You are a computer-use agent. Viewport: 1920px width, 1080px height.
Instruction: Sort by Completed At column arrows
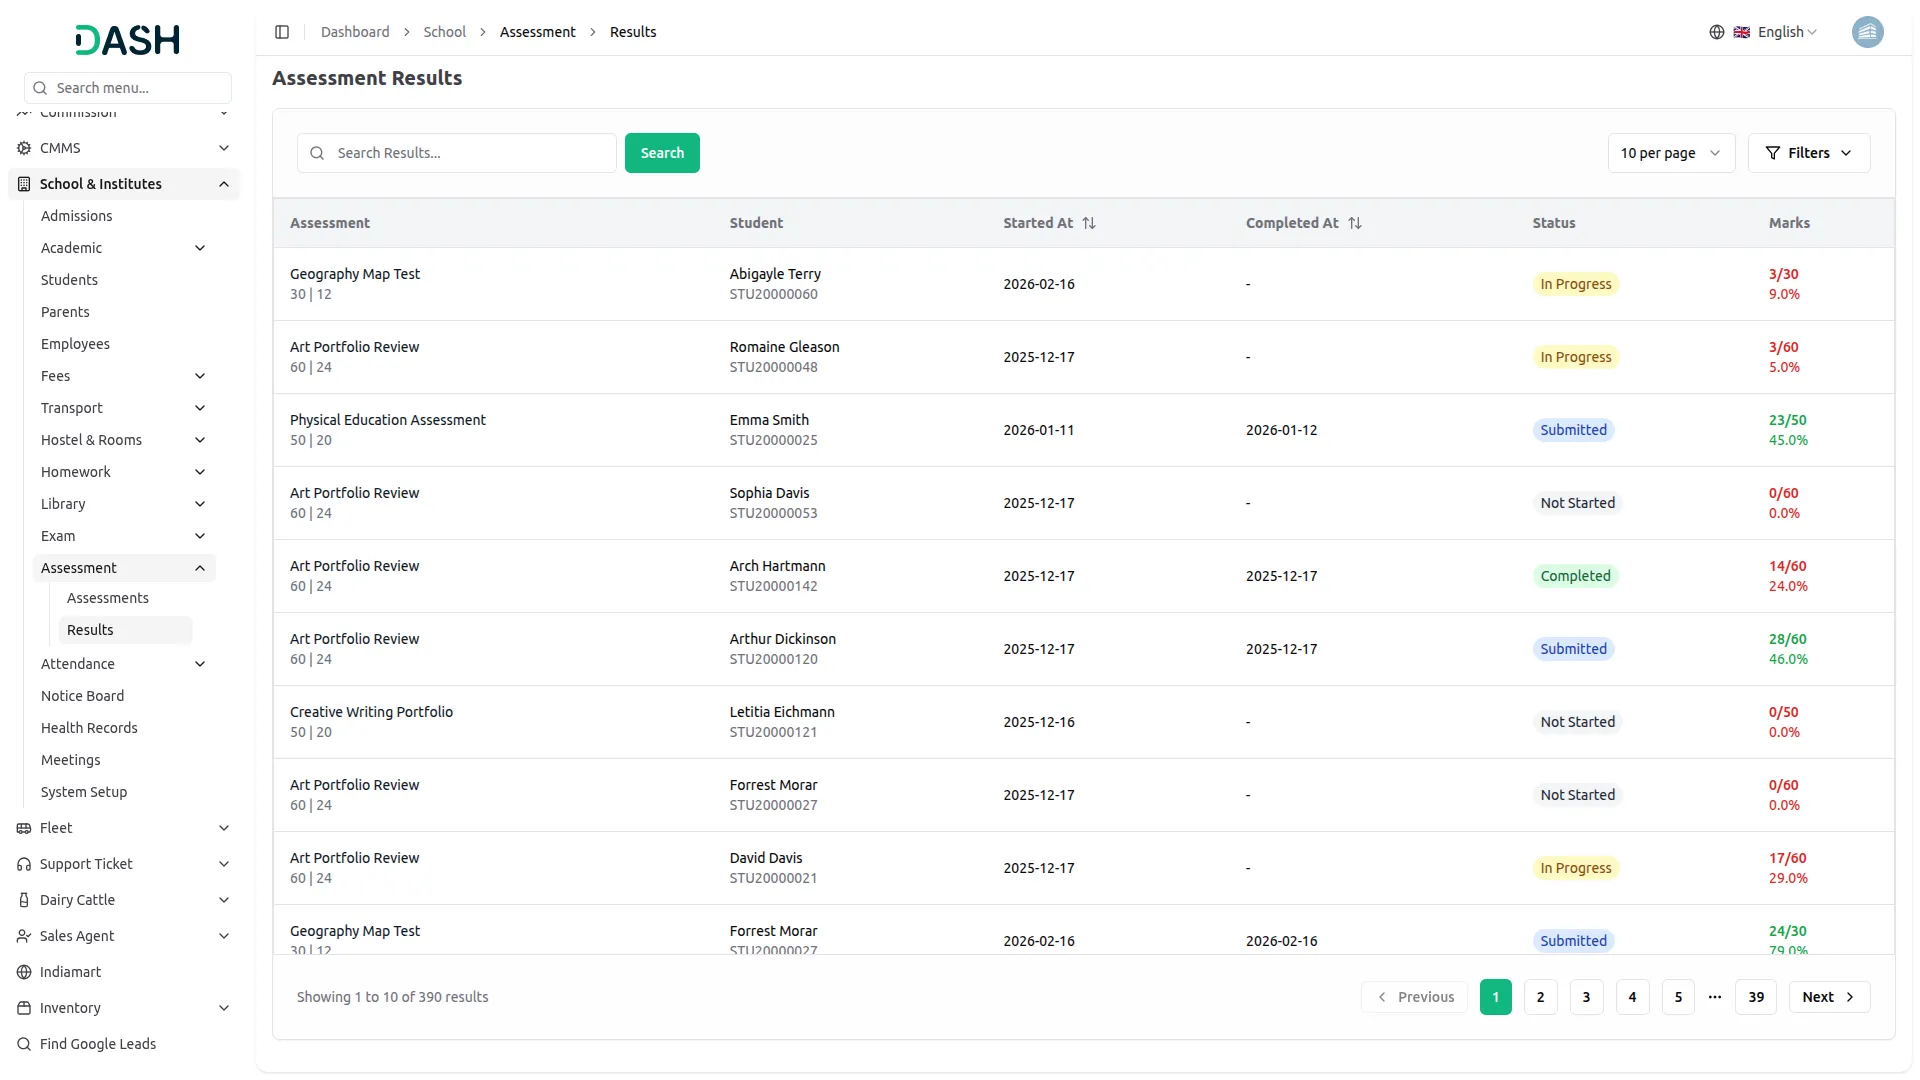(x=1355, y=223)
